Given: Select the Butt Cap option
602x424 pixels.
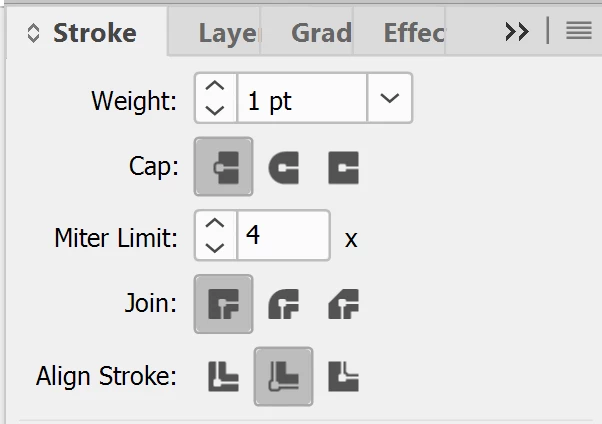Looking at the screenshot, I should pos(224,166).
